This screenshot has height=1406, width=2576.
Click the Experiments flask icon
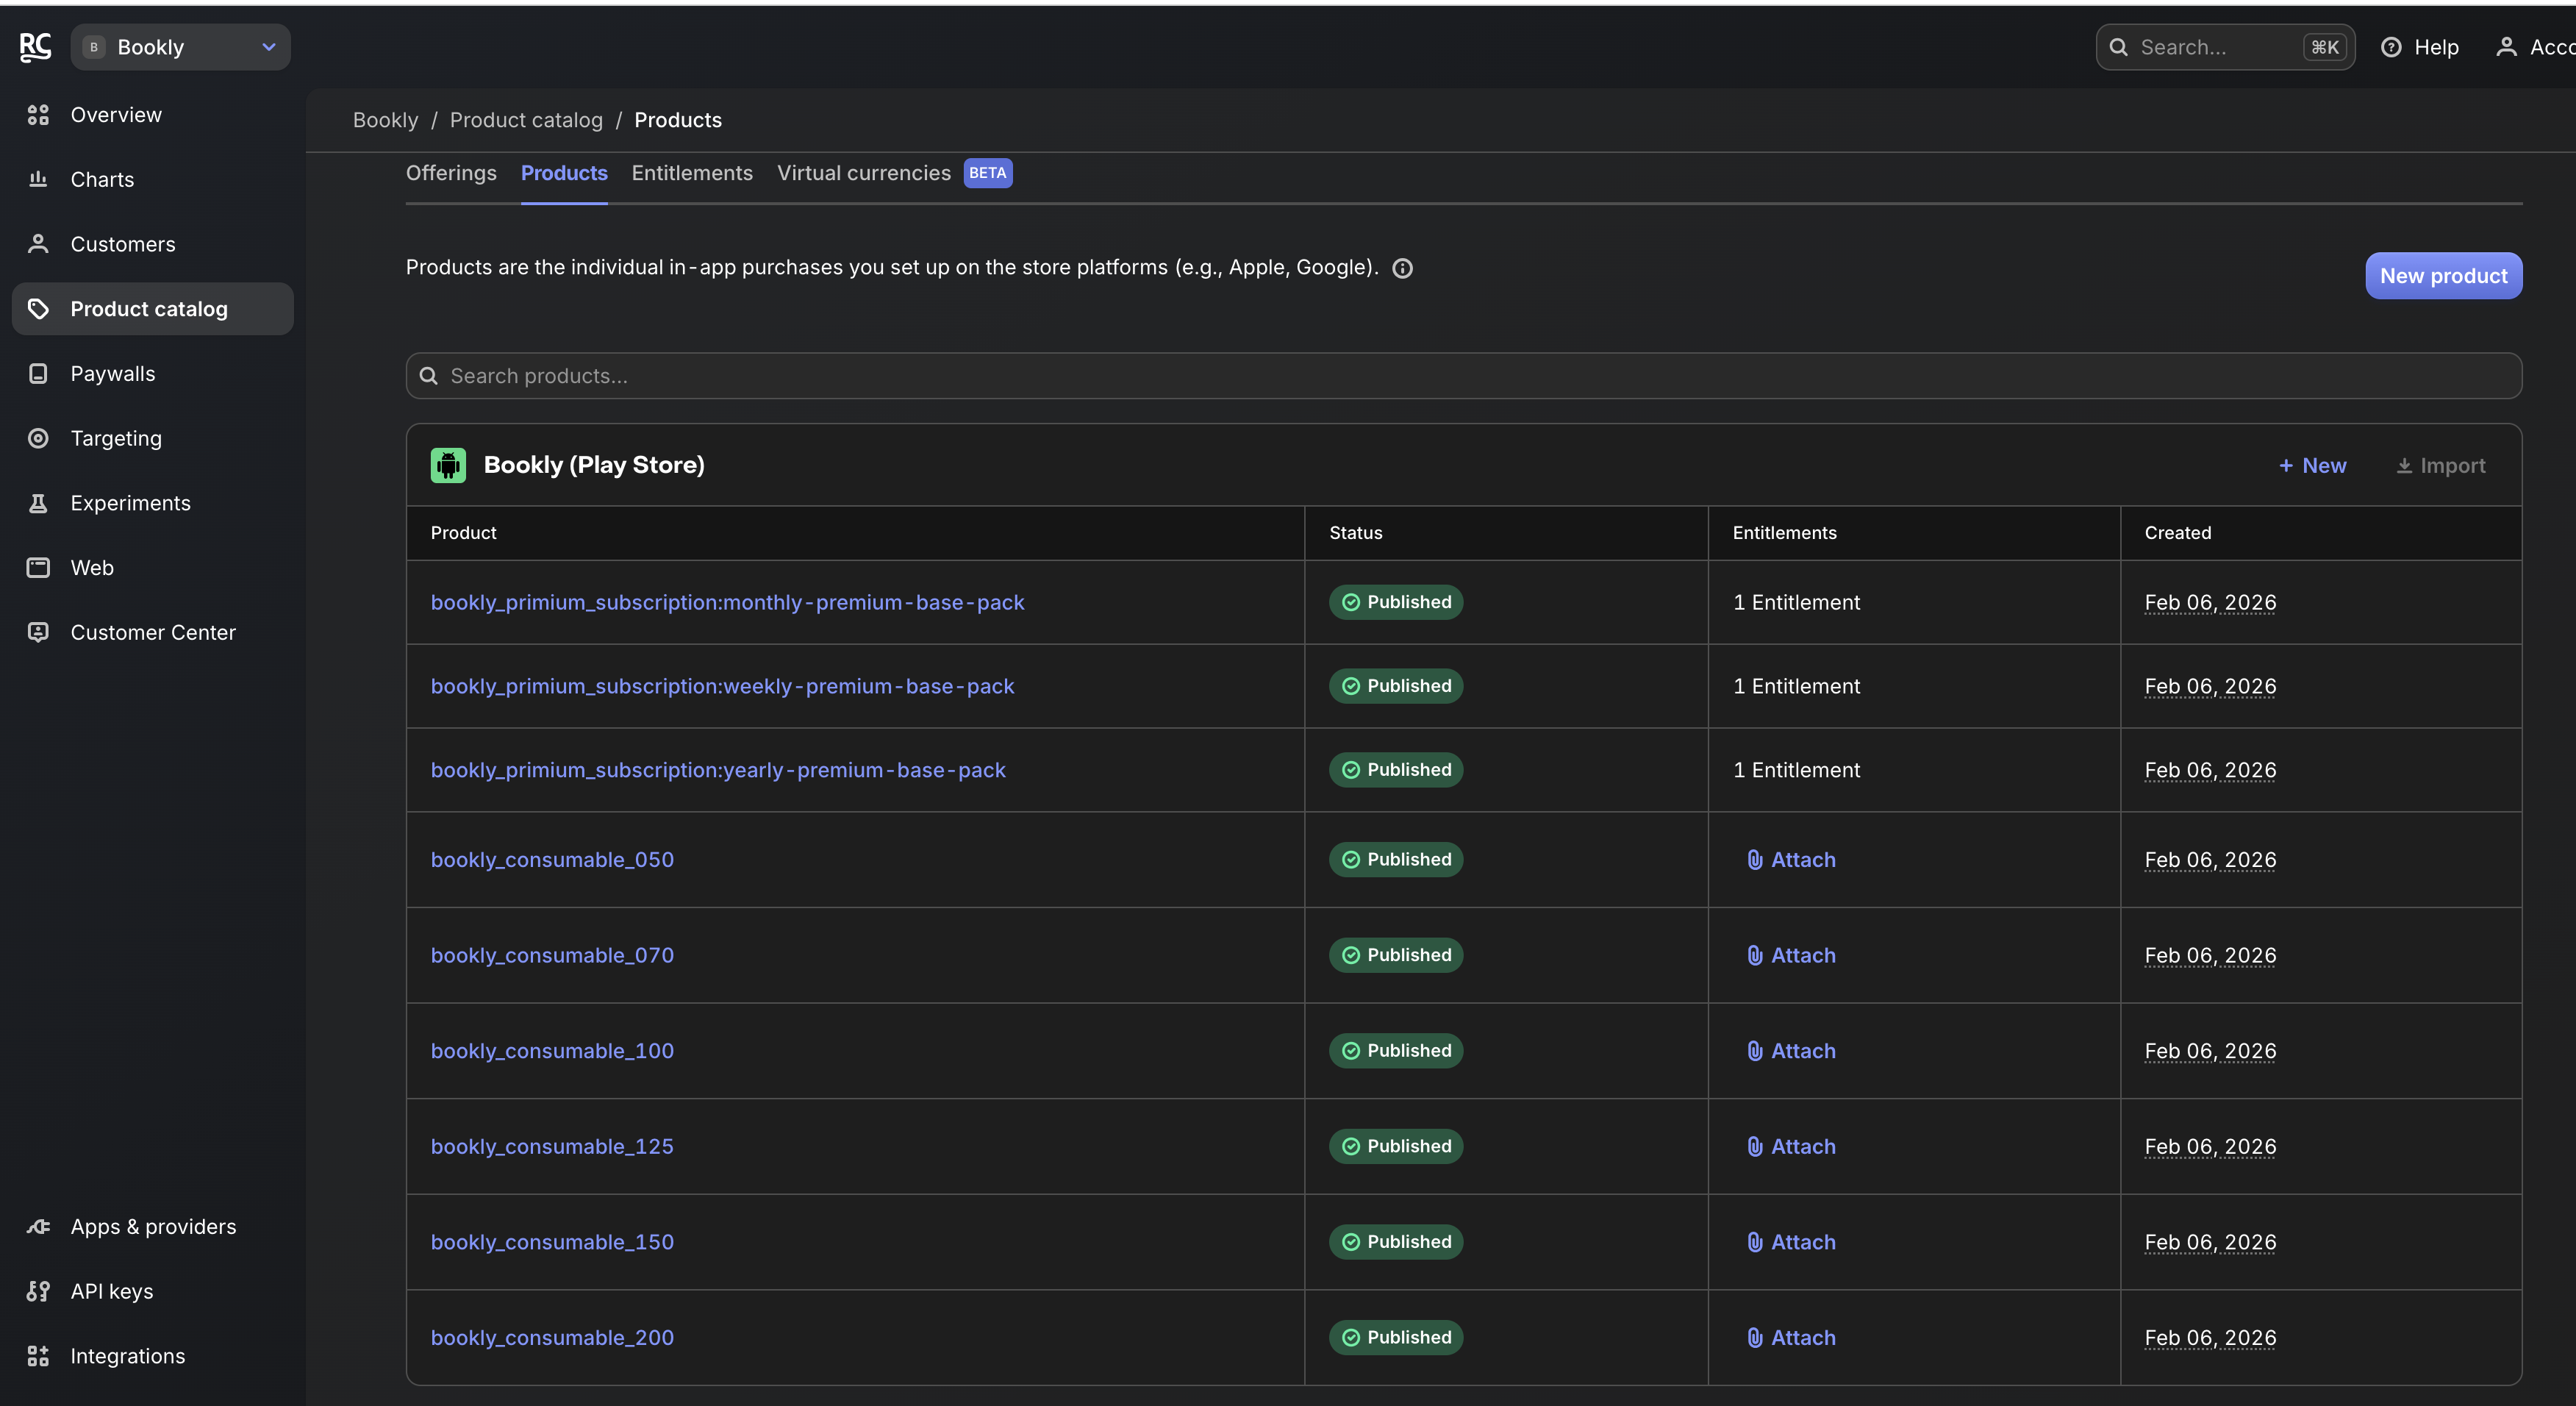[x=38, y=503]
